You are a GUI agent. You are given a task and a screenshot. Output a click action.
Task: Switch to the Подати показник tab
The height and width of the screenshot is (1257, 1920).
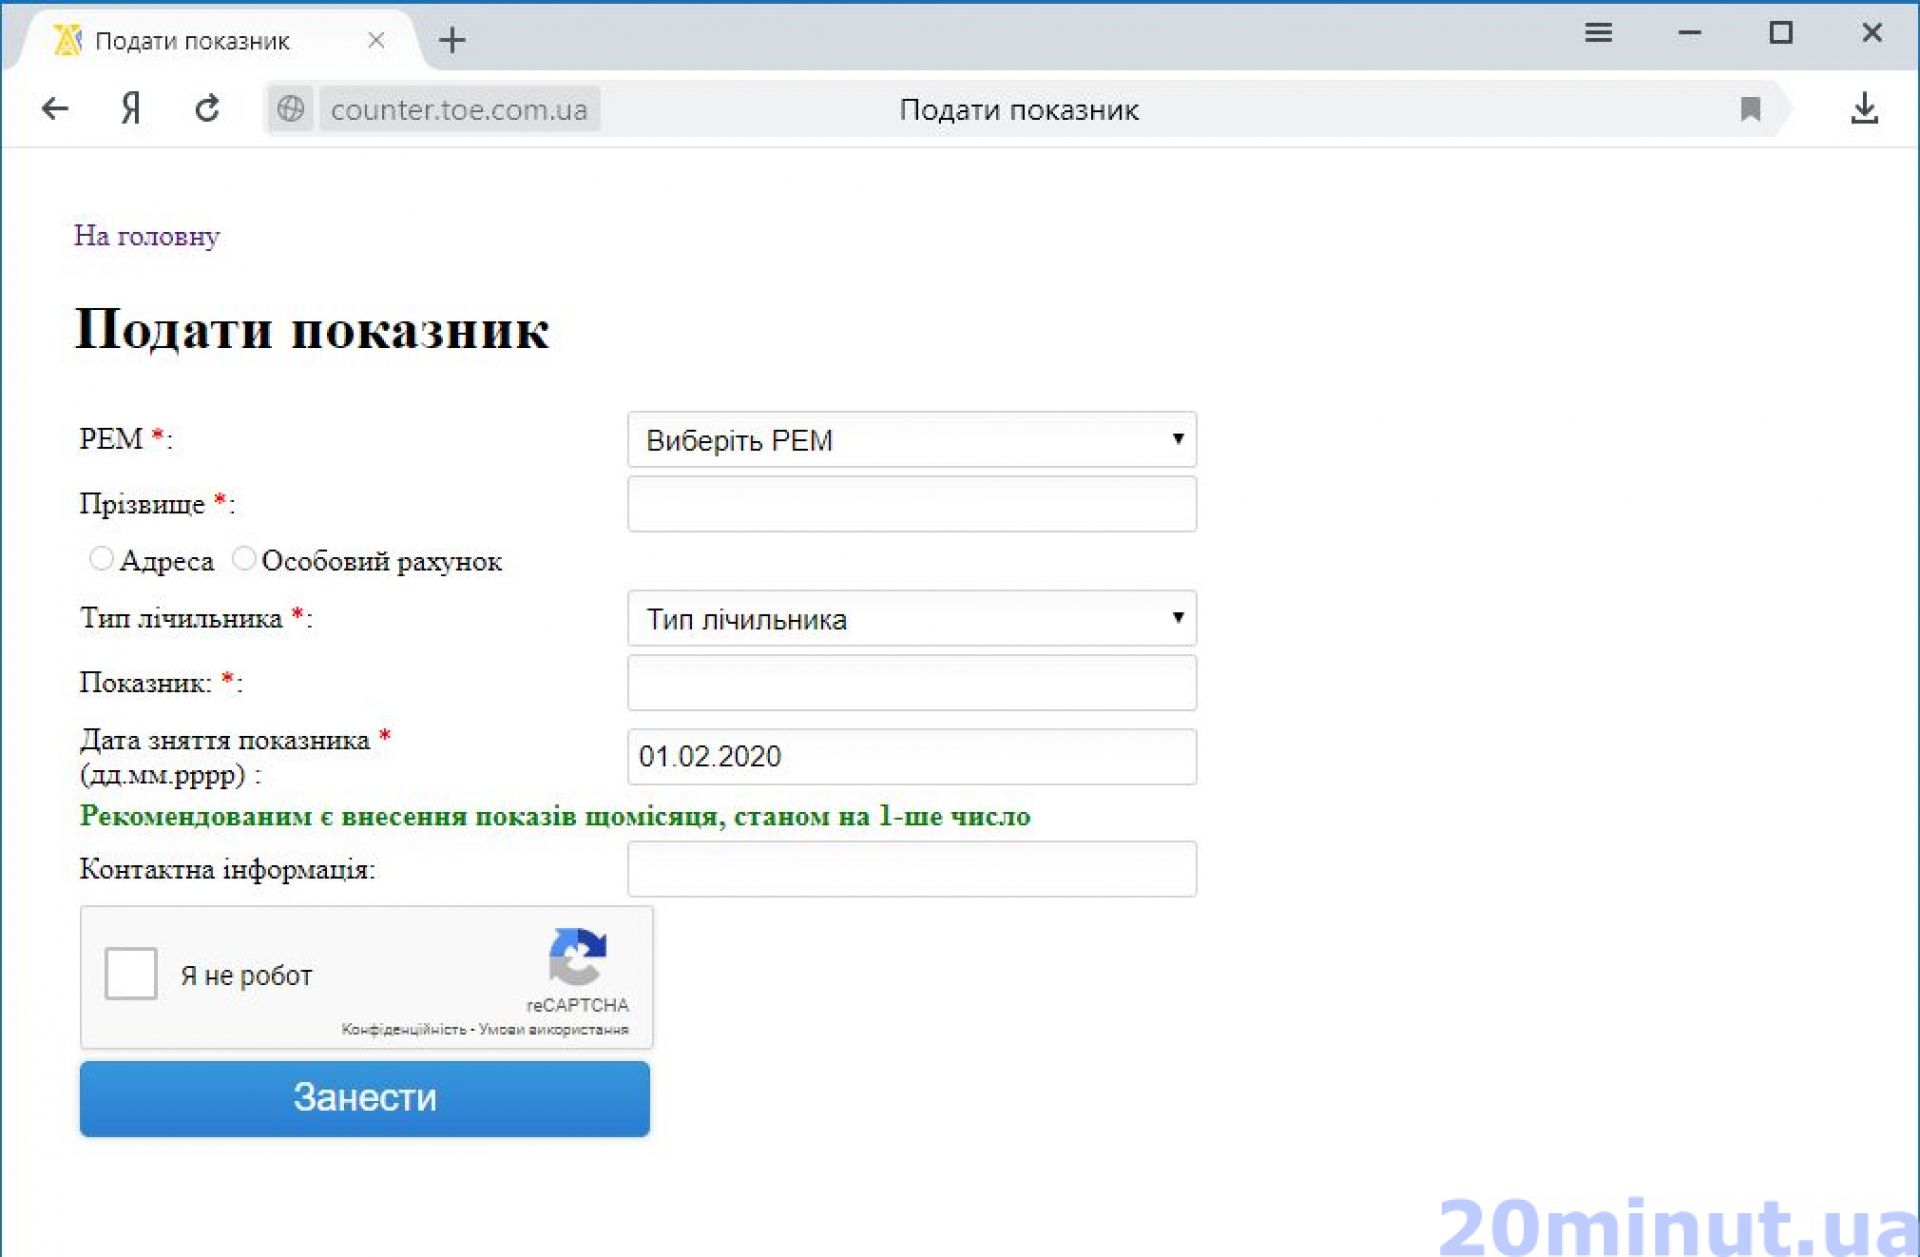tap(192, 41)
